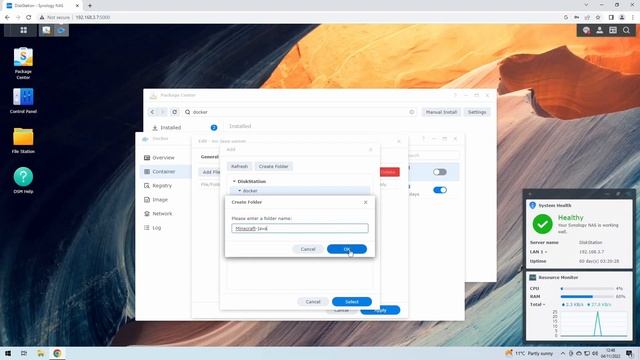This screenshot has height=360, width=640.
Task: Open the System Health widget shield icon
Action: (532, 205)
